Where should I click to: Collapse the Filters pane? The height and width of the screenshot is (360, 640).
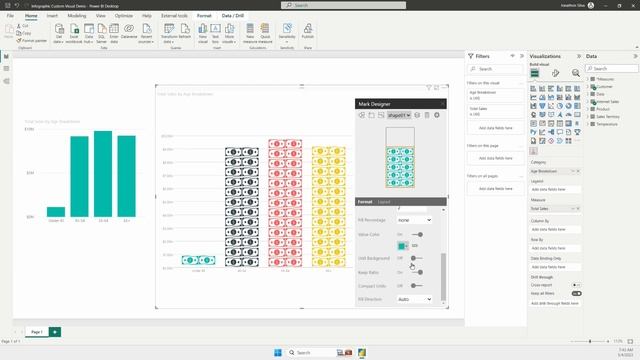522,56
